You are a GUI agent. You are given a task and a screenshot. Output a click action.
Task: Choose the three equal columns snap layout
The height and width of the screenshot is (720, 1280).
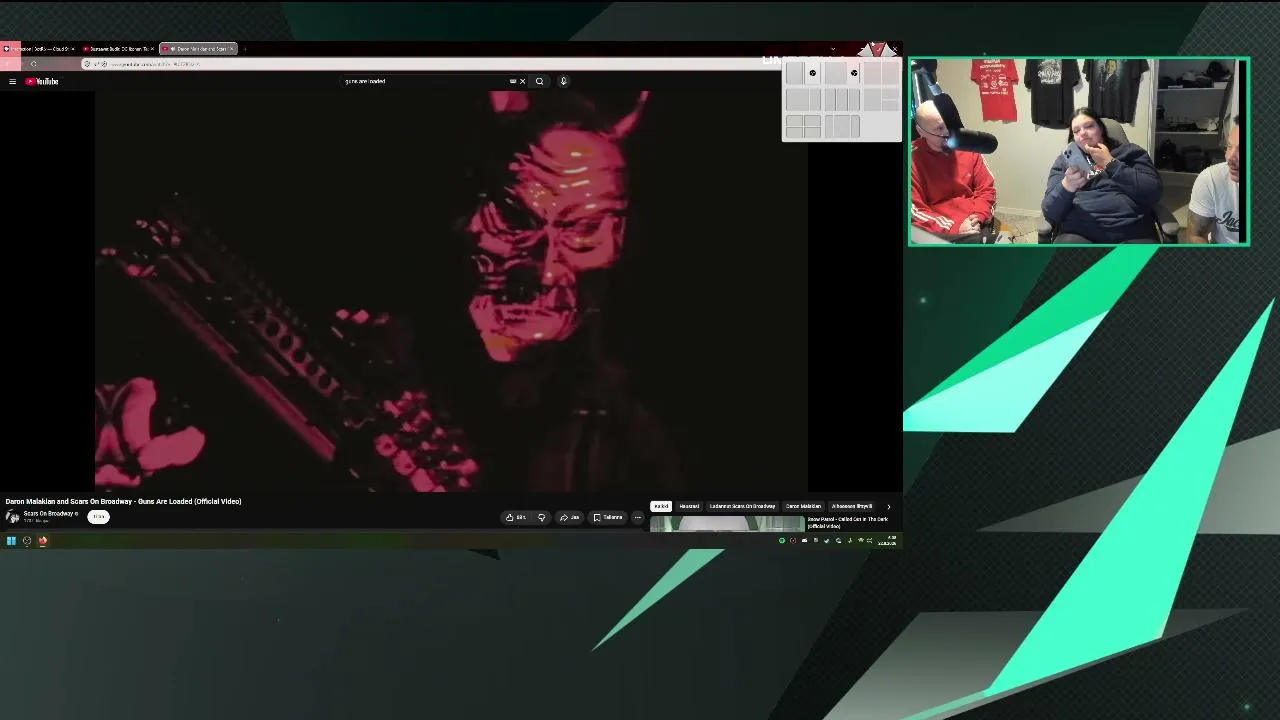tap(842, 99)
